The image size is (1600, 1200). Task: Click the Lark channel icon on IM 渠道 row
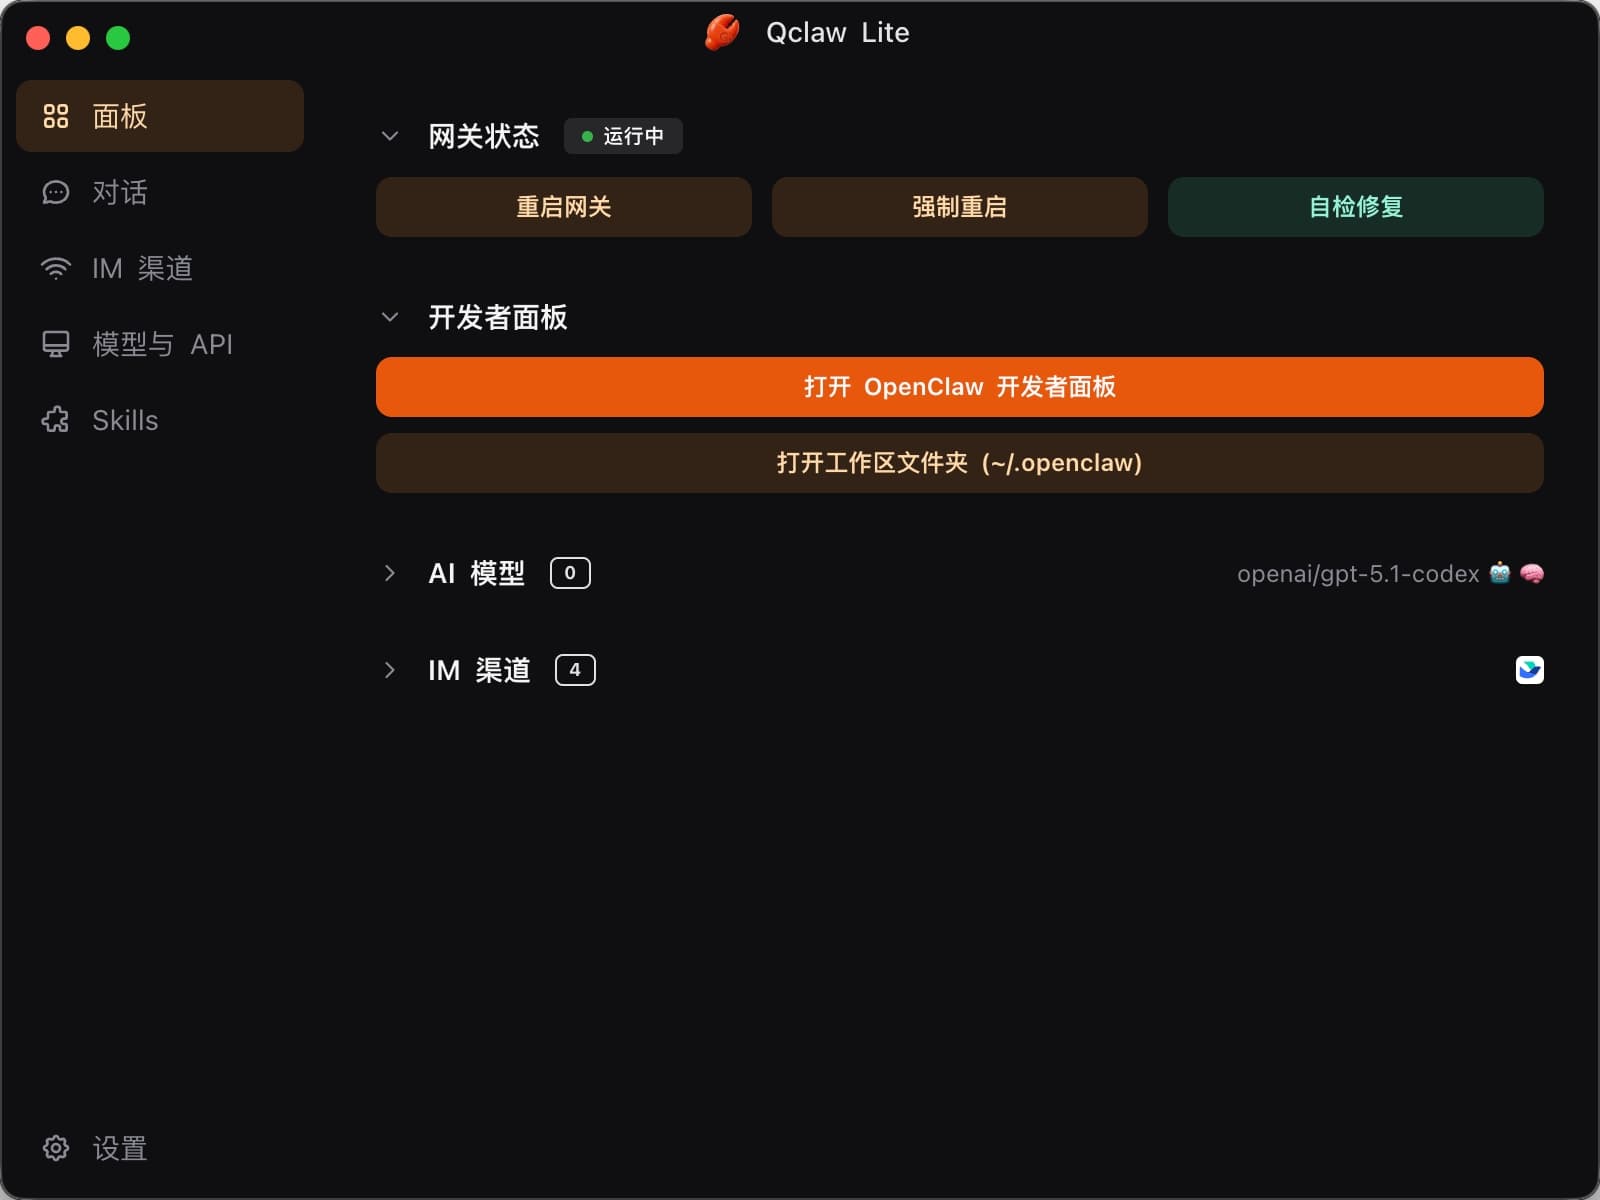(x=1529, y=669)
